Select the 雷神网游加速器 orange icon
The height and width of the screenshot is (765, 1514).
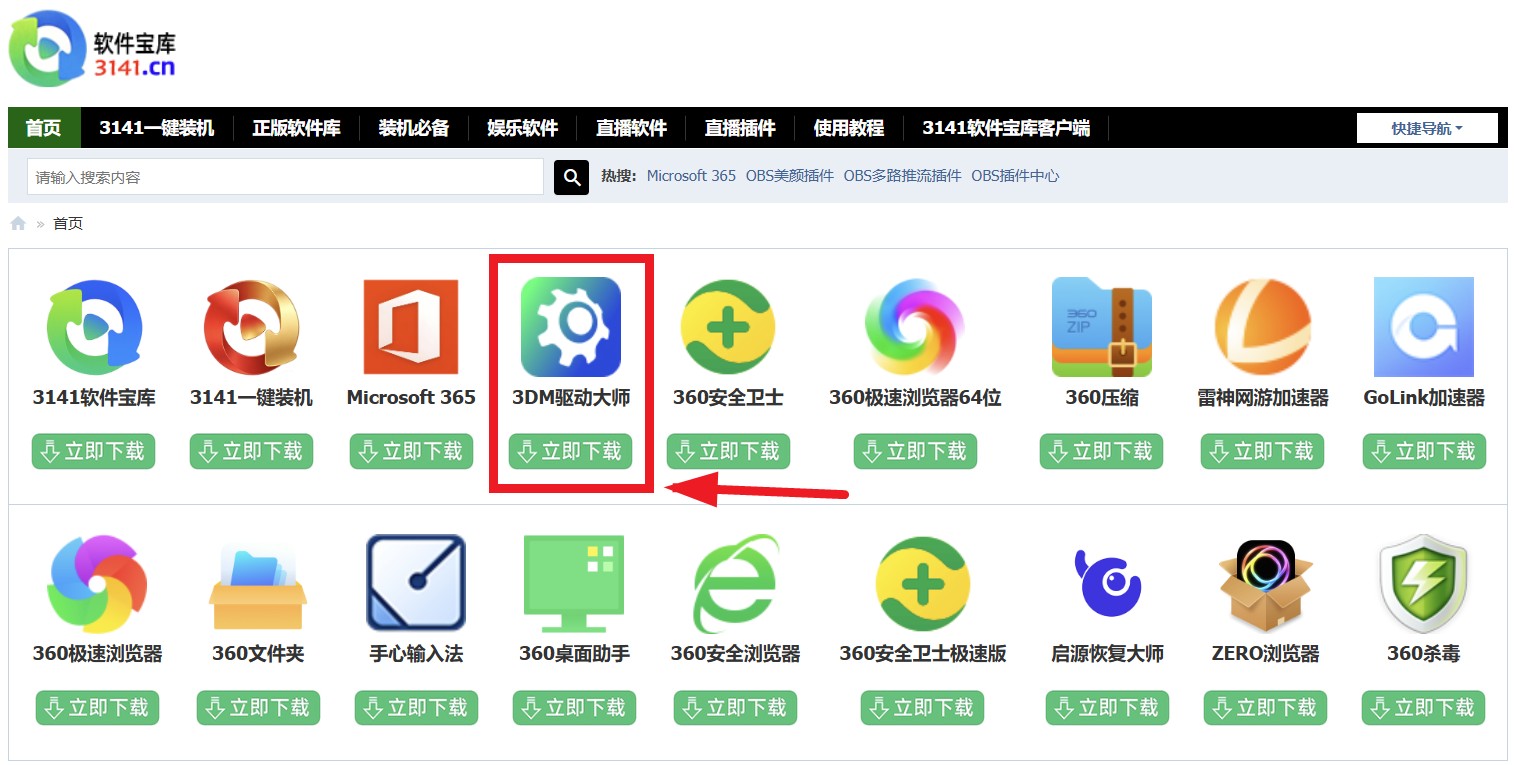point(1262,327)
